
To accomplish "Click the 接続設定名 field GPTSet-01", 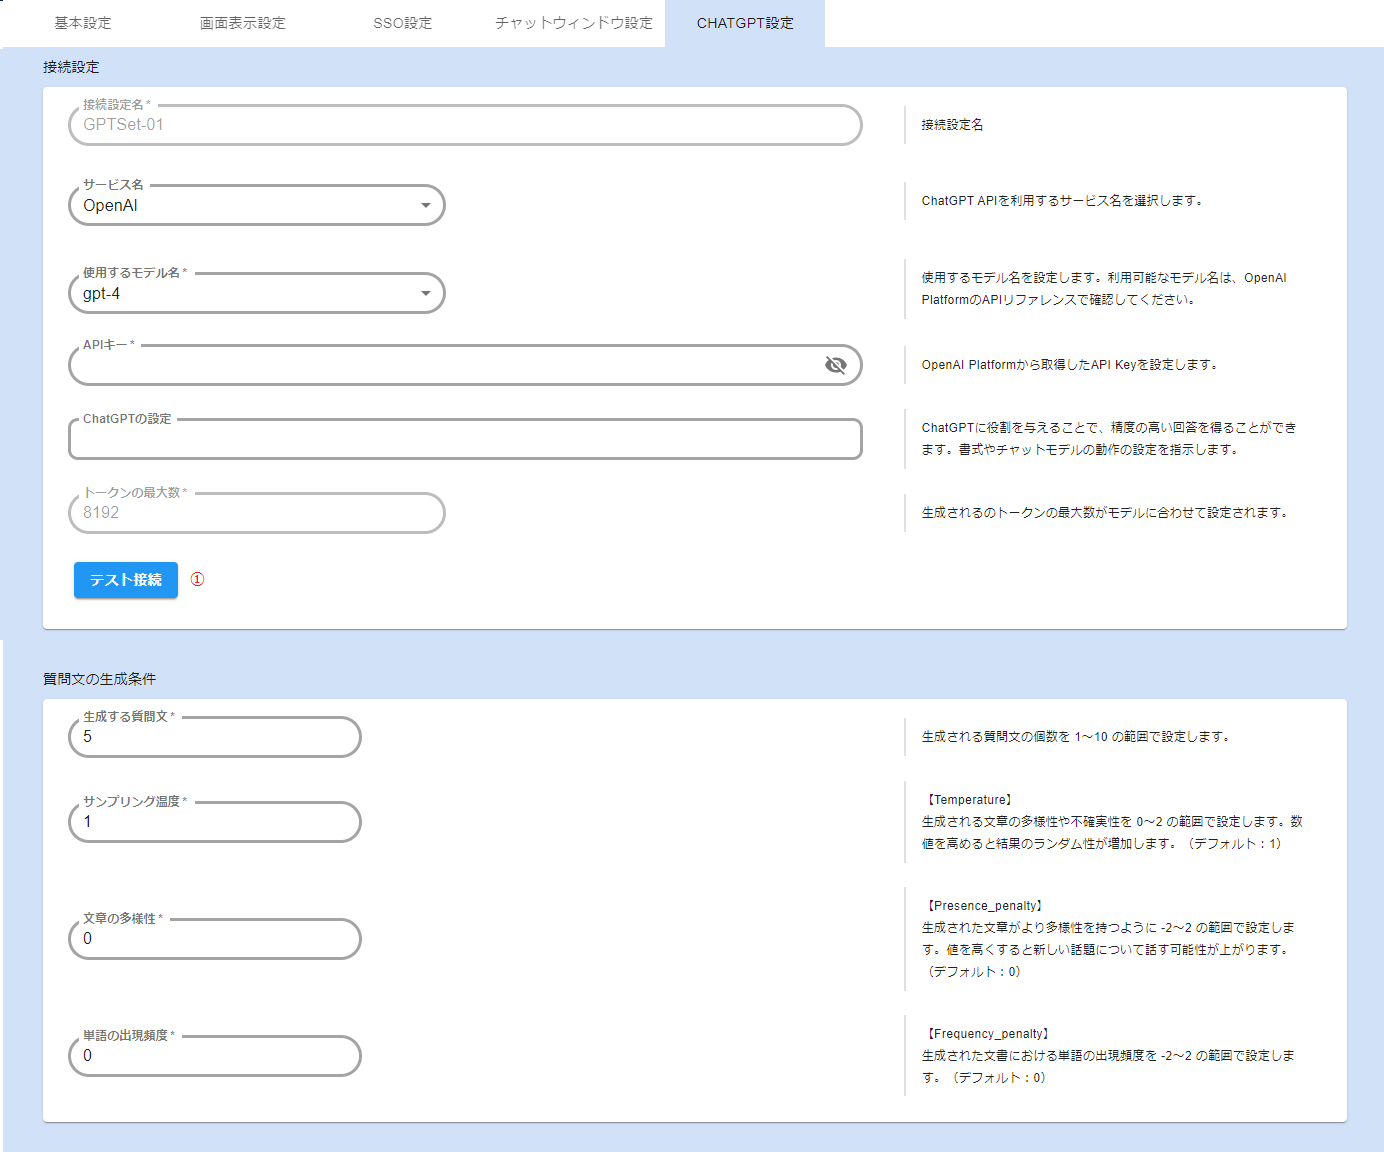I will tap(465, 125).
